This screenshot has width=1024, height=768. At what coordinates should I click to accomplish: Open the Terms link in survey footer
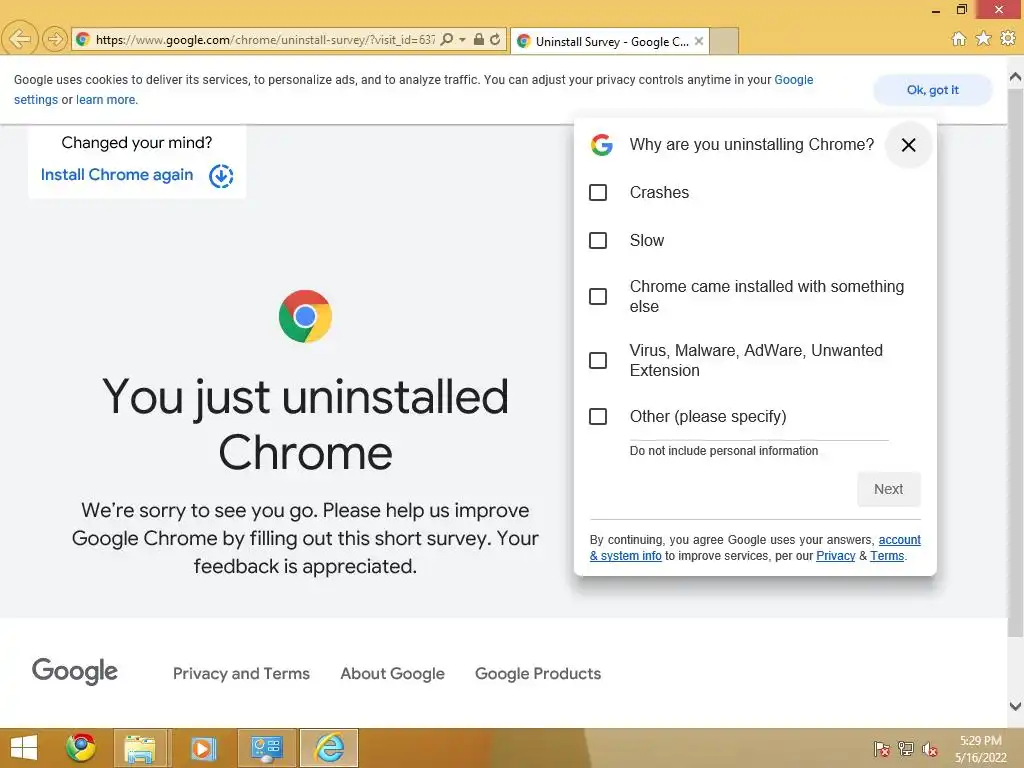(x=887, y=556)
